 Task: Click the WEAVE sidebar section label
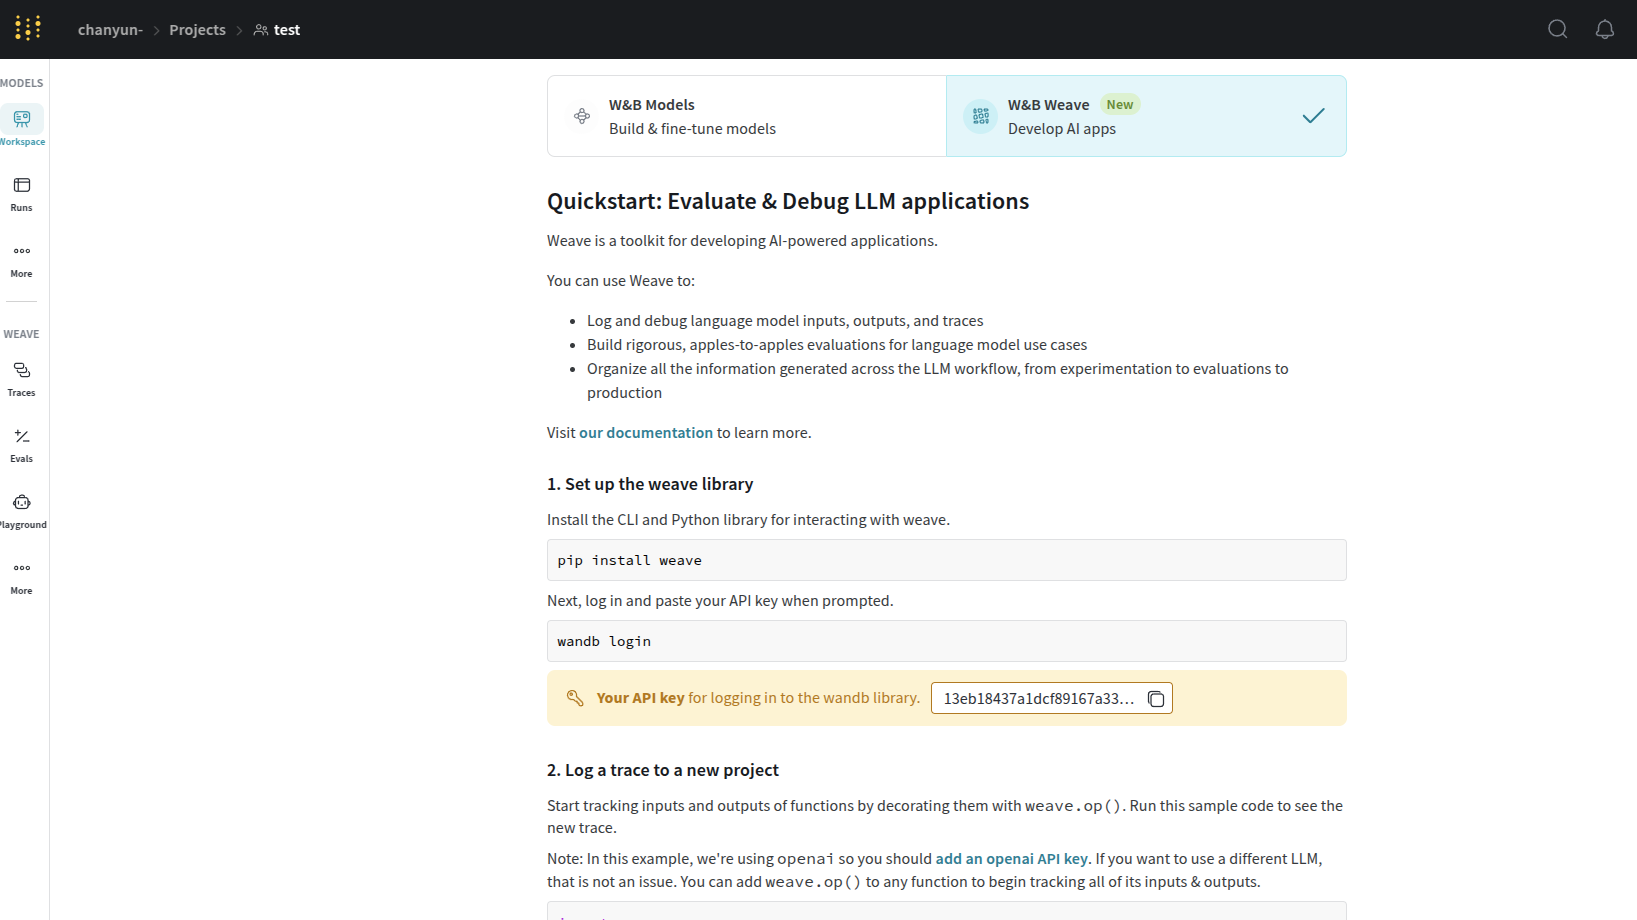(x=21, y=334)
